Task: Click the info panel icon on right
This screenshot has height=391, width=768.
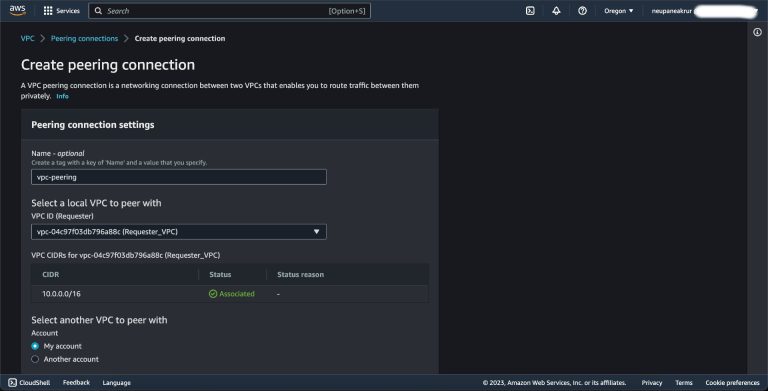Action: pyautogui.click(x=757, y=32)
